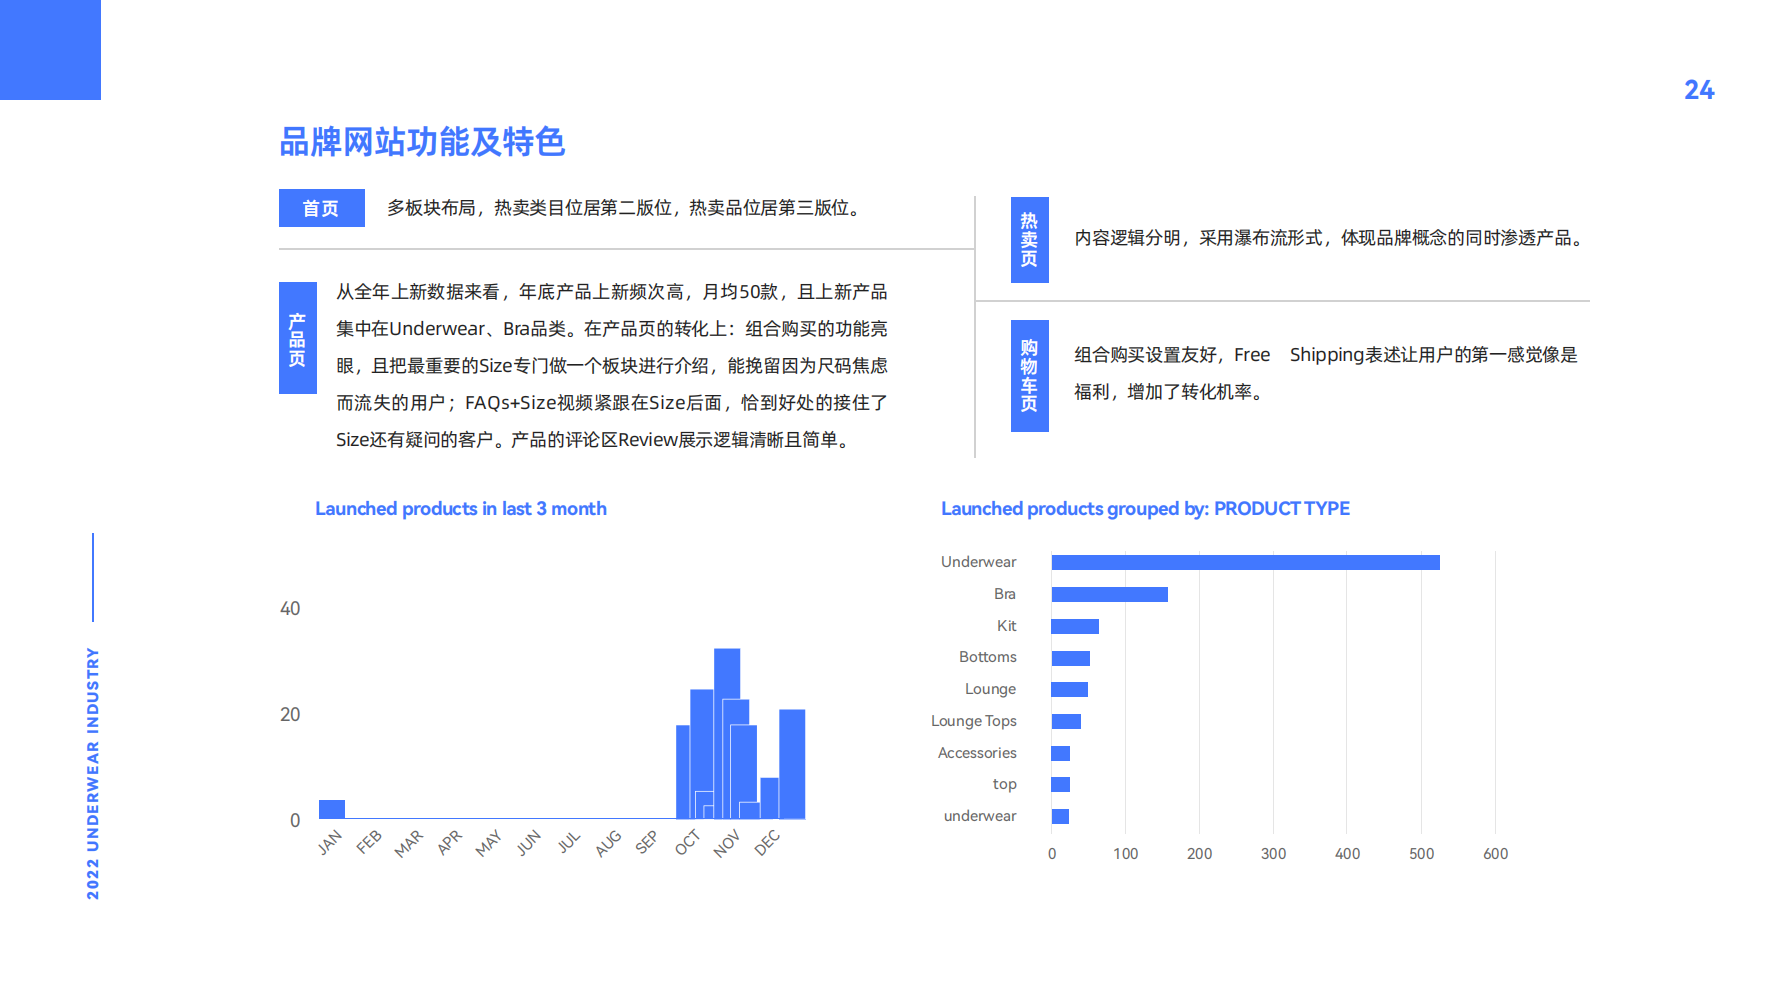
Task: Select the line starting 内容逻辑分明
Action: coord(1332,238)
